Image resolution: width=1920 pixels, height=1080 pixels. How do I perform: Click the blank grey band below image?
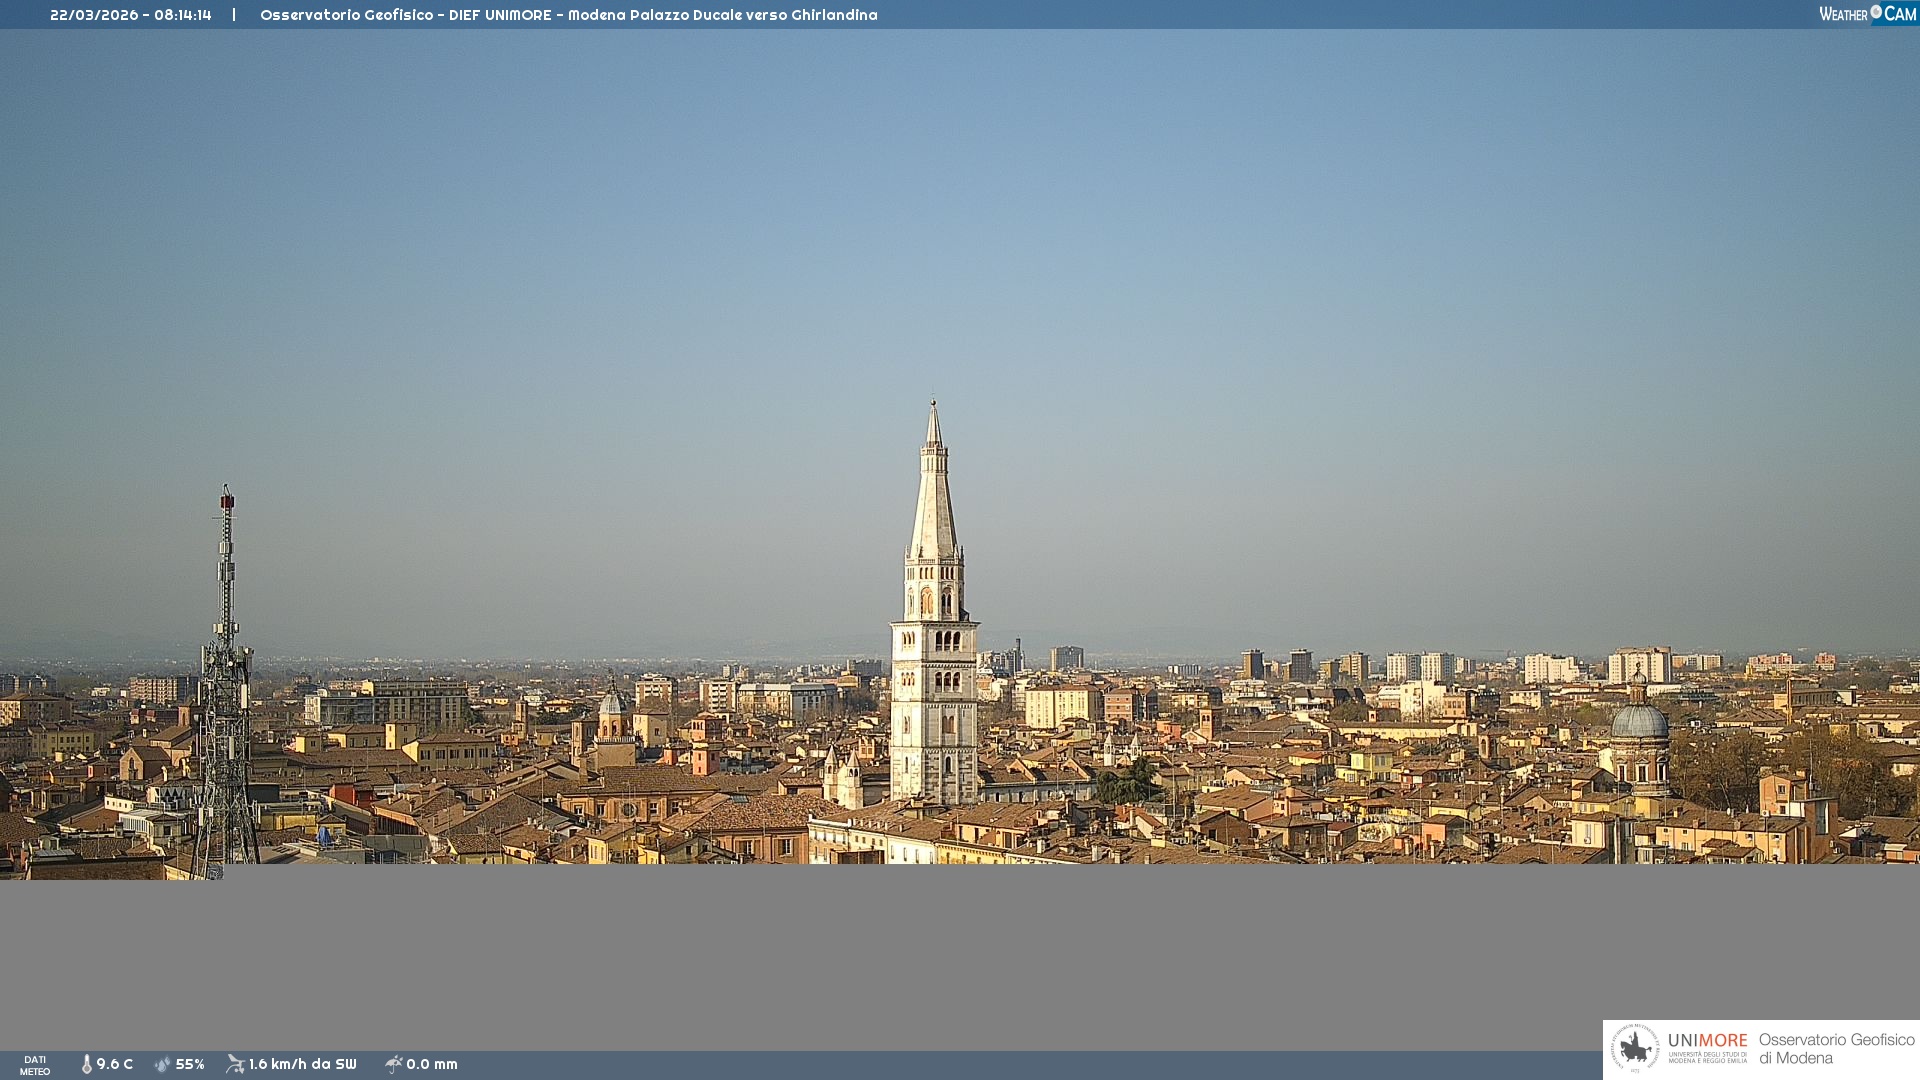coord(960,955)
